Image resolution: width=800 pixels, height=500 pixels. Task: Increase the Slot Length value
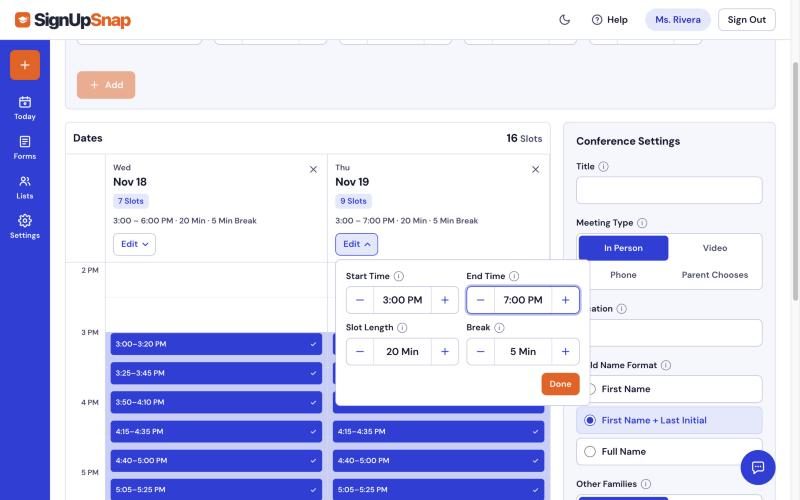[445, 352]
